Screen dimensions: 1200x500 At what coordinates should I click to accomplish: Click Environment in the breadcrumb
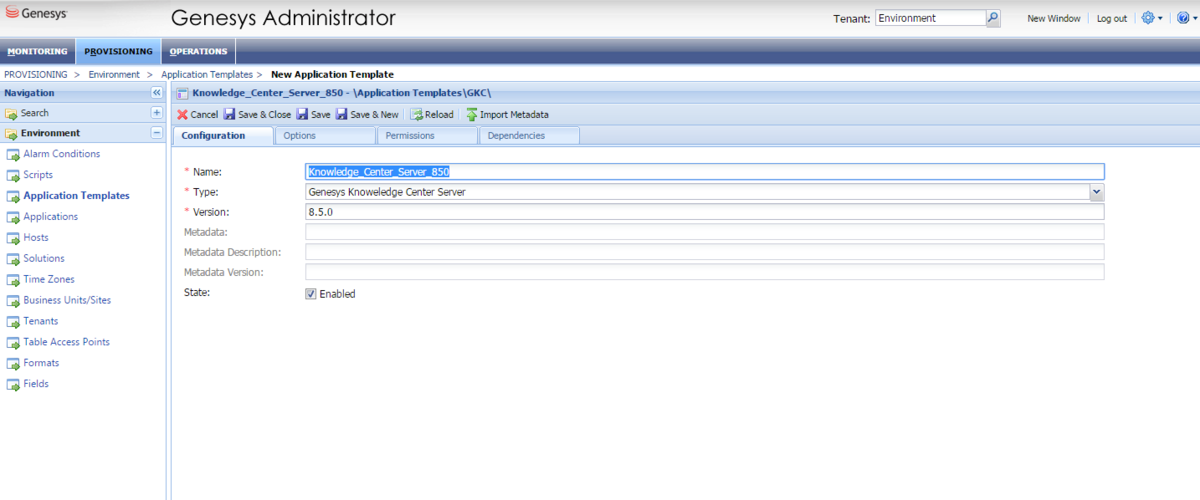pos(114,75)
